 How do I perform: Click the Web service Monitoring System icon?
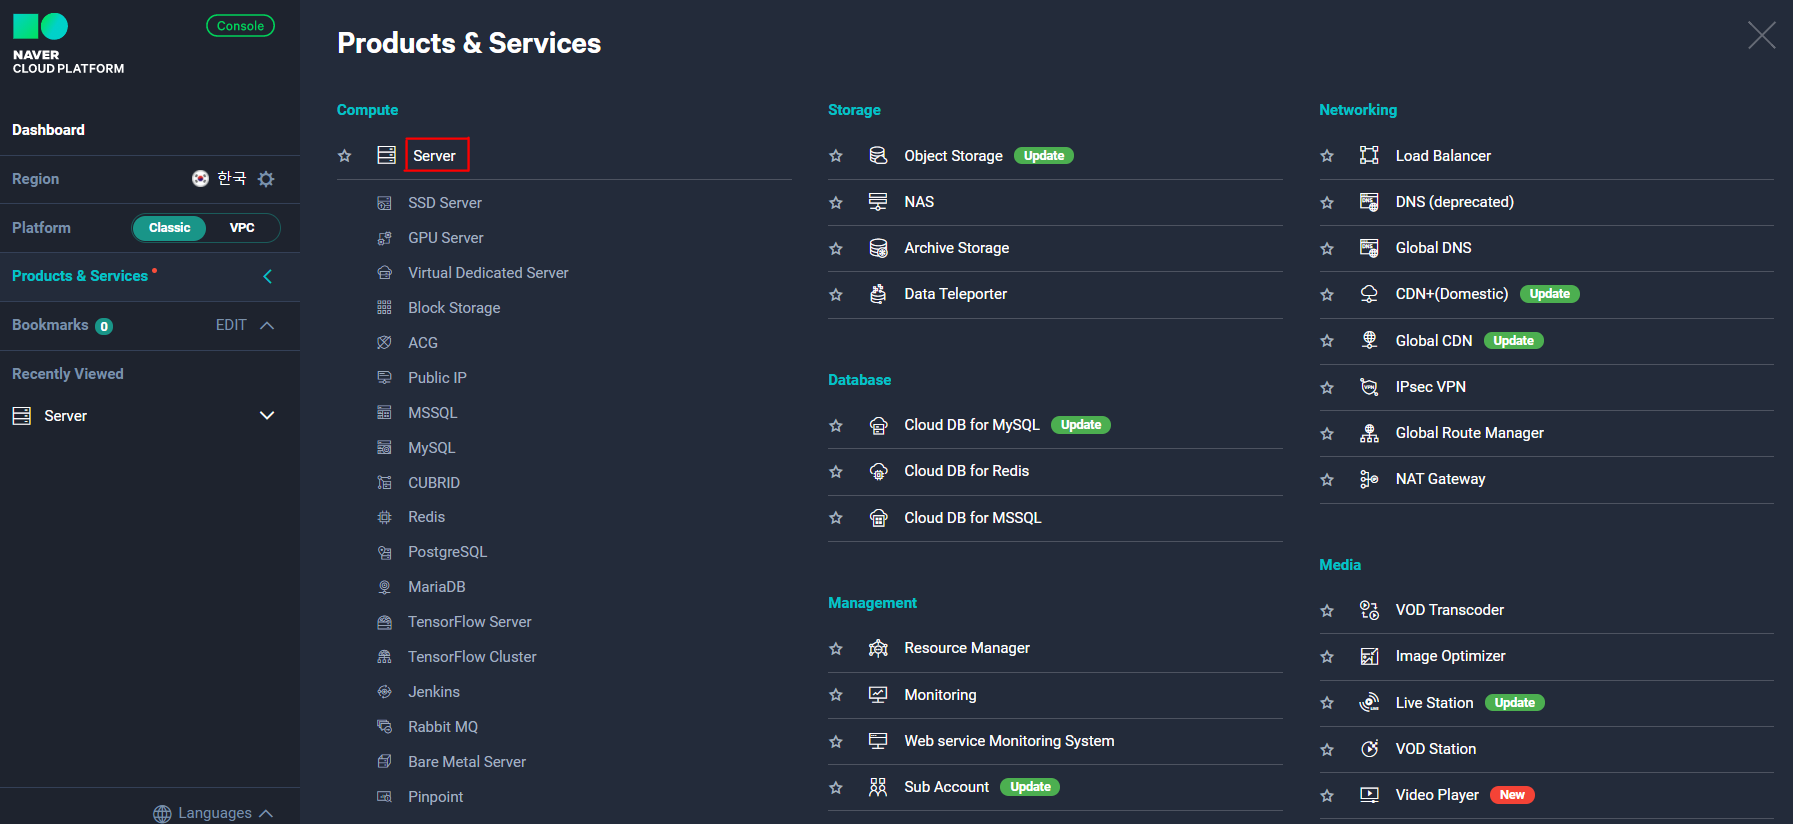point(878,741)
